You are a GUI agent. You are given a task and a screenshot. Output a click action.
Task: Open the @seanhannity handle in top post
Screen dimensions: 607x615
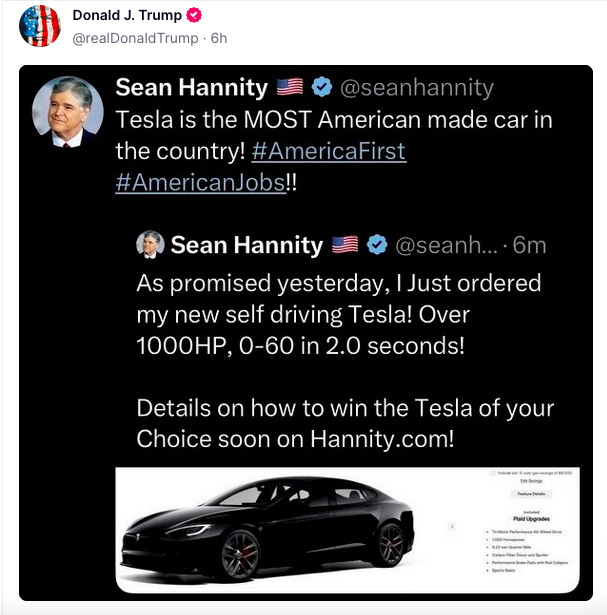(x=417, y=88)
